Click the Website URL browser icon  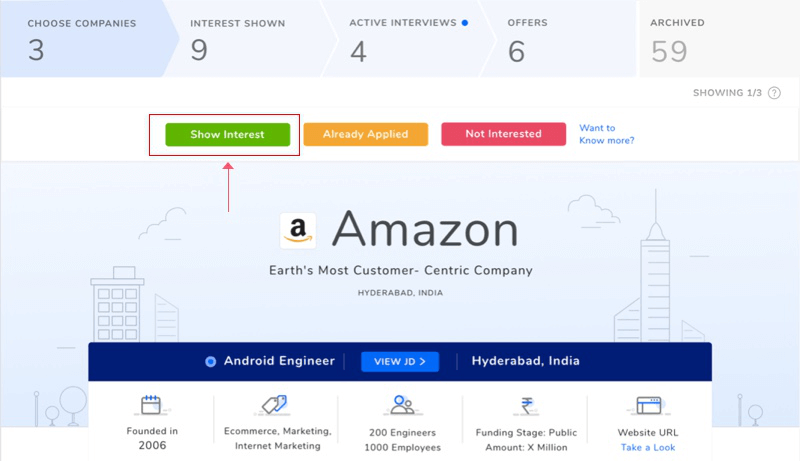pos(648,405)
